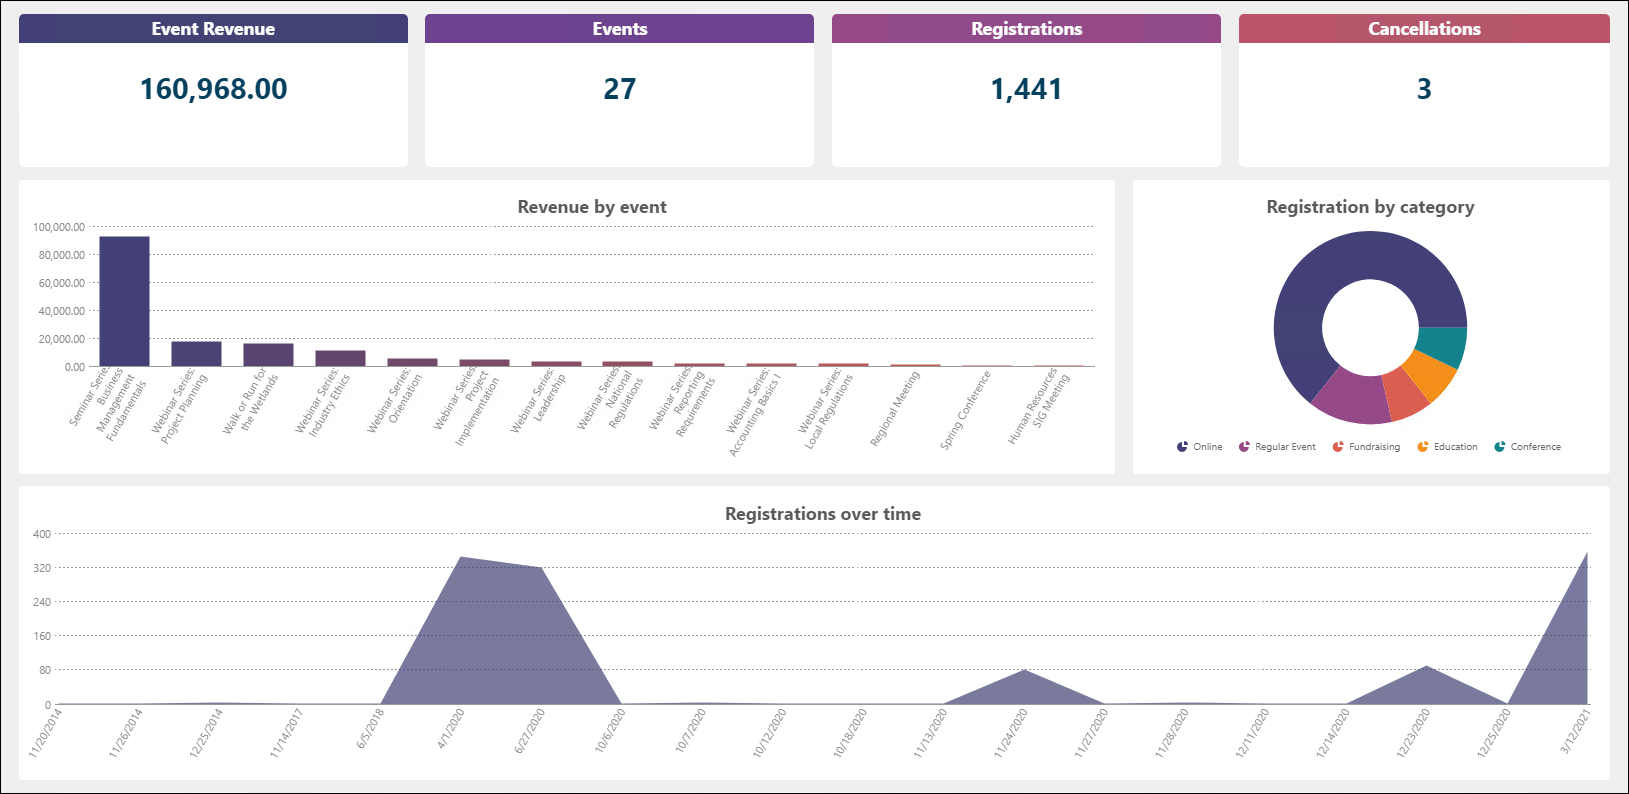
Task: Click the Business Management Fundamentals revenue bar
Action: pyautogui.click(x=124, y=301)
